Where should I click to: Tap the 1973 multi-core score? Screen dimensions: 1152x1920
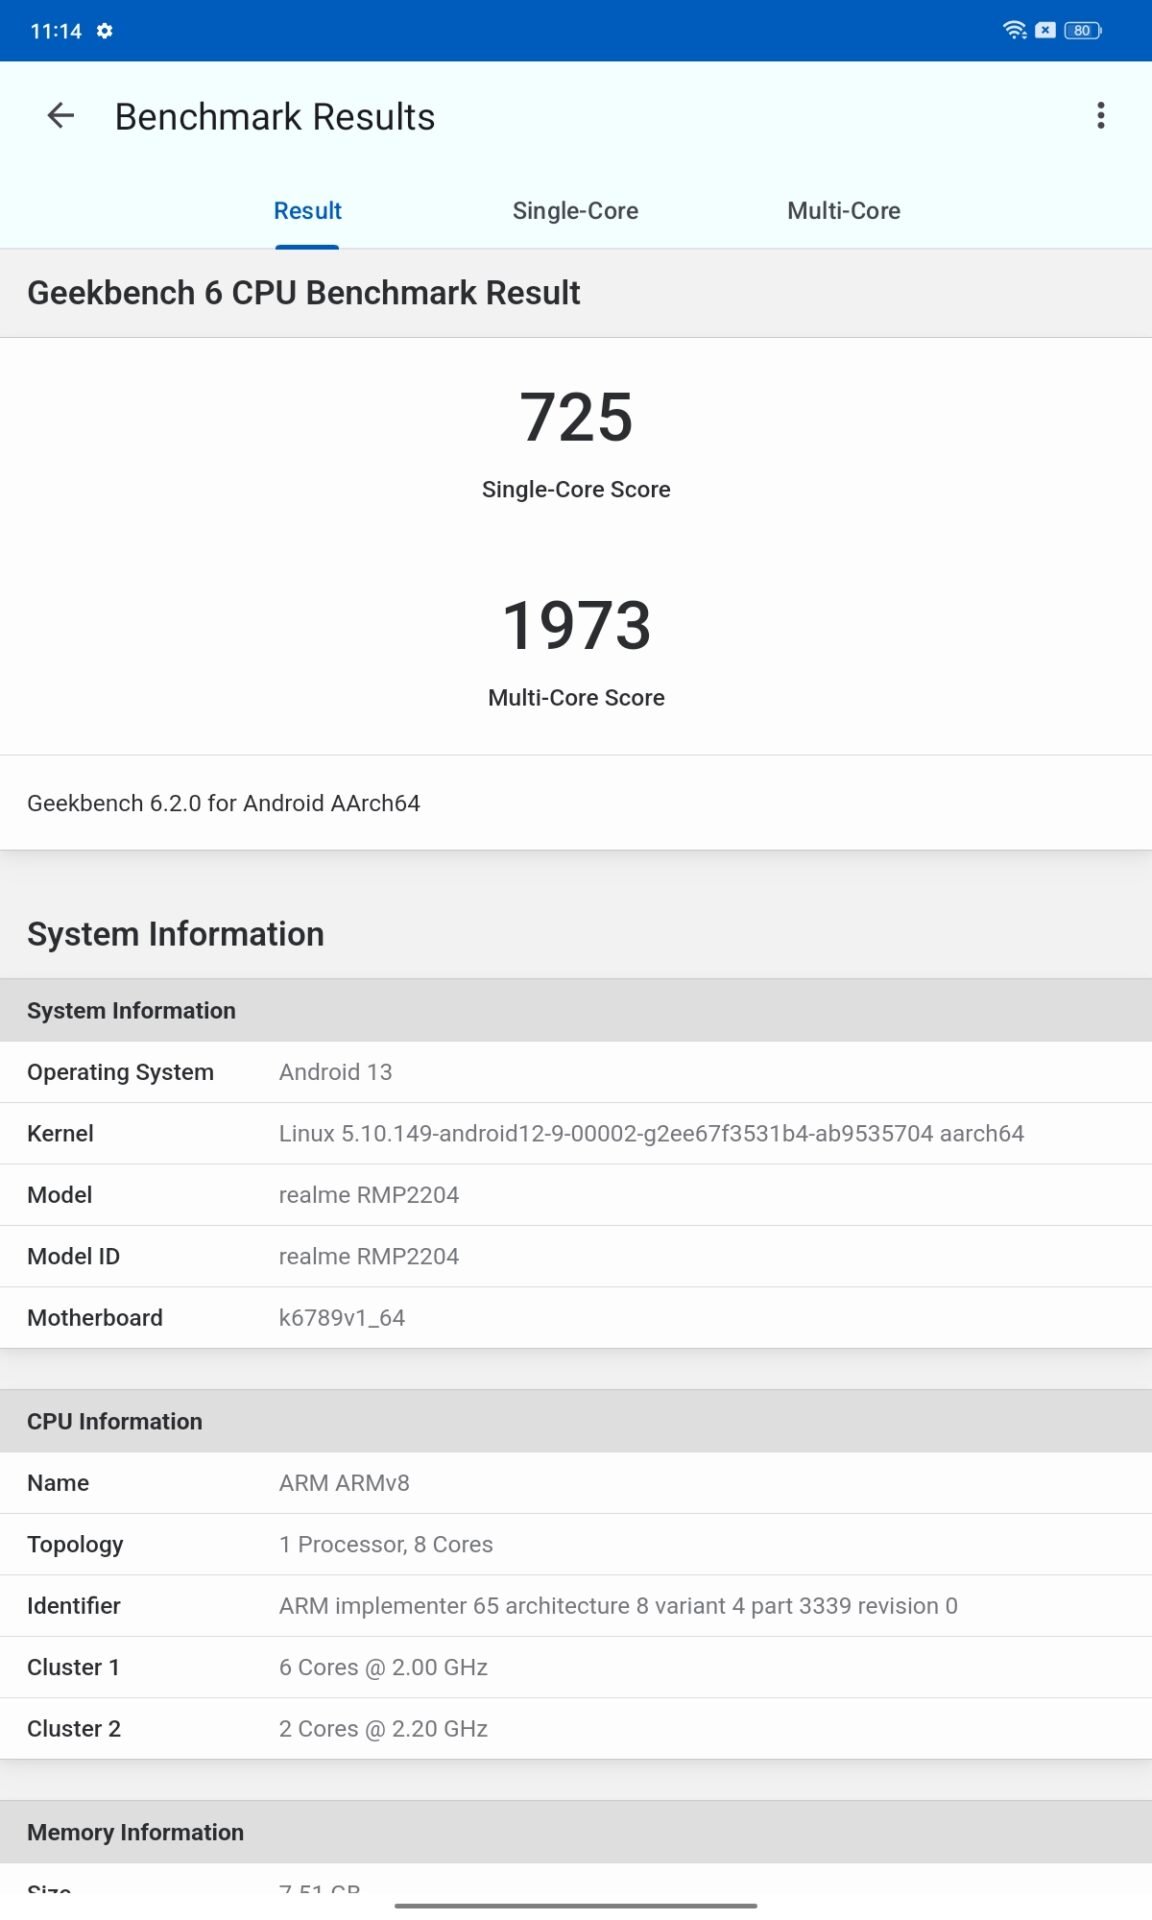576,626
